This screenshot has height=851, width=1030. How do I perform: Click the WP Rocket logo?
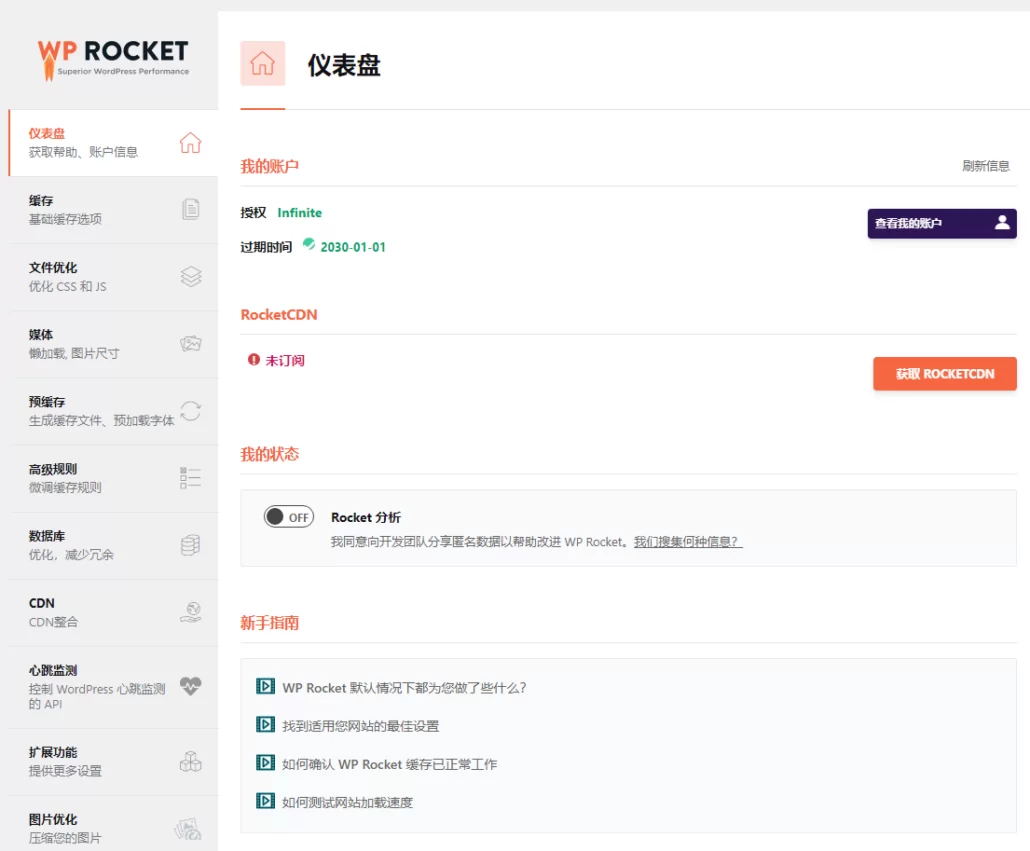pos(113,59)
